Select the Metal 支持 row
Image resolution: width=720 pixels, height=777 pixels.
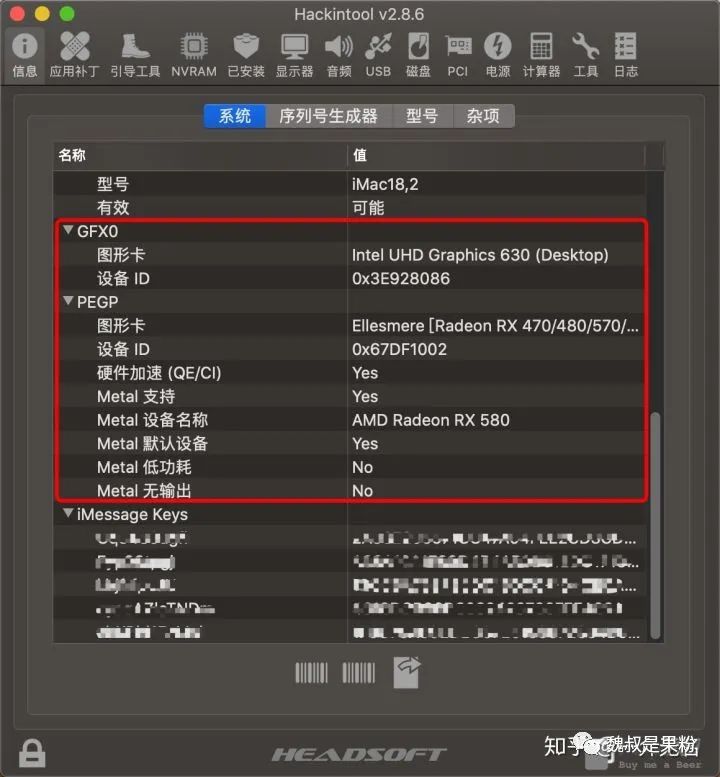(x=350, y=396)
